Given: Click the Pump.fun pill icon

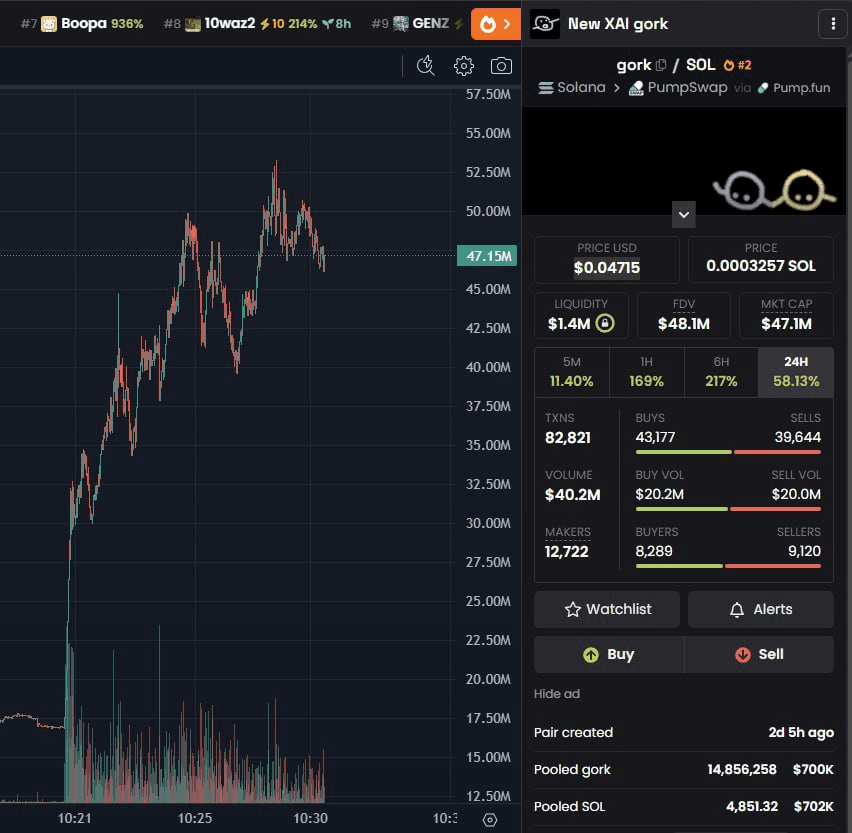Looking at the screenshot, I should coord(763,87).
